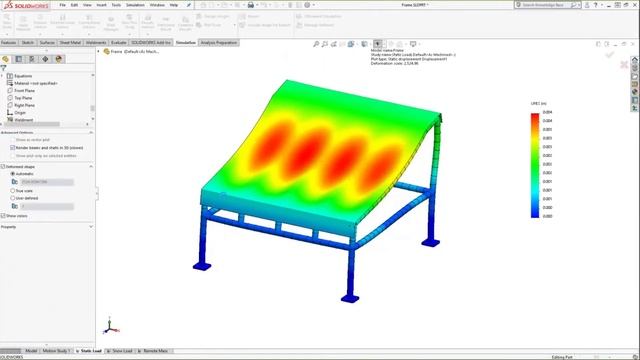
Task: Toggle the Show colors checkbox
Action: pyautogui.click(x=3, y=216)
